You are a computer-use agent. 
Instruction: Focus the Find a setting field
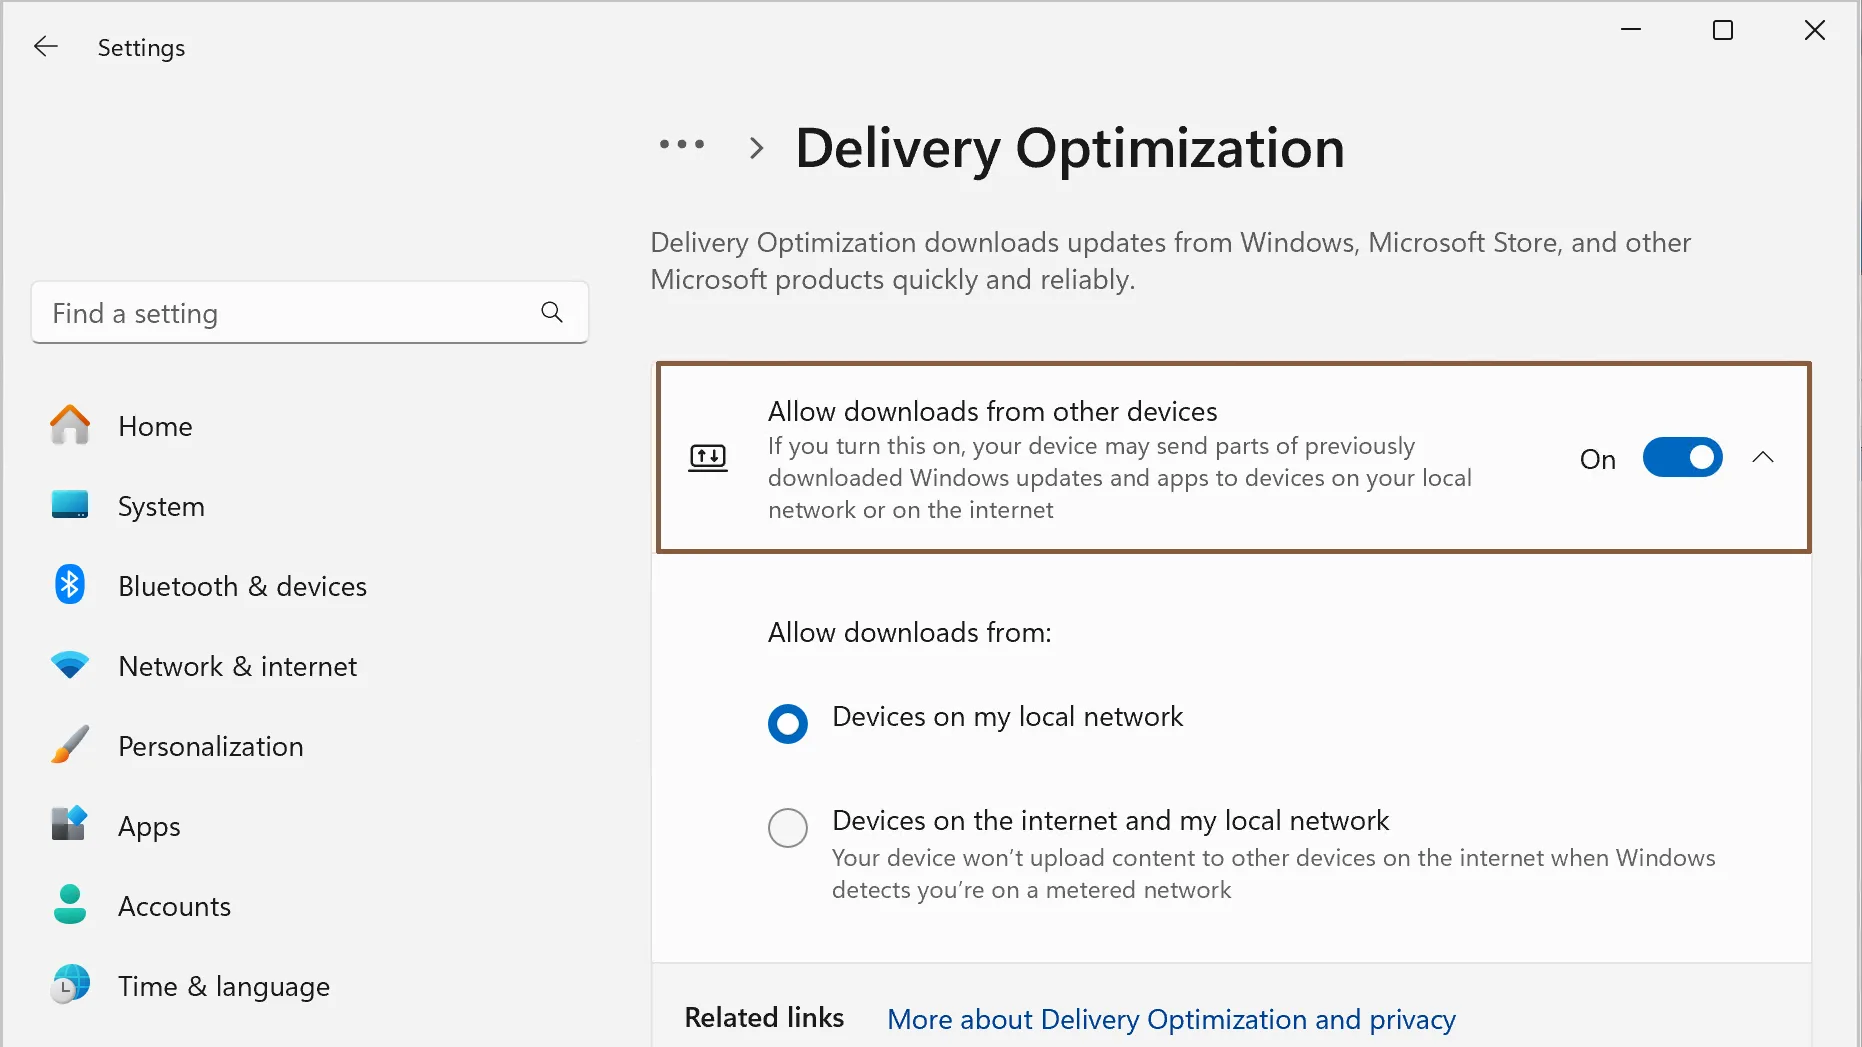click(310, 313)
